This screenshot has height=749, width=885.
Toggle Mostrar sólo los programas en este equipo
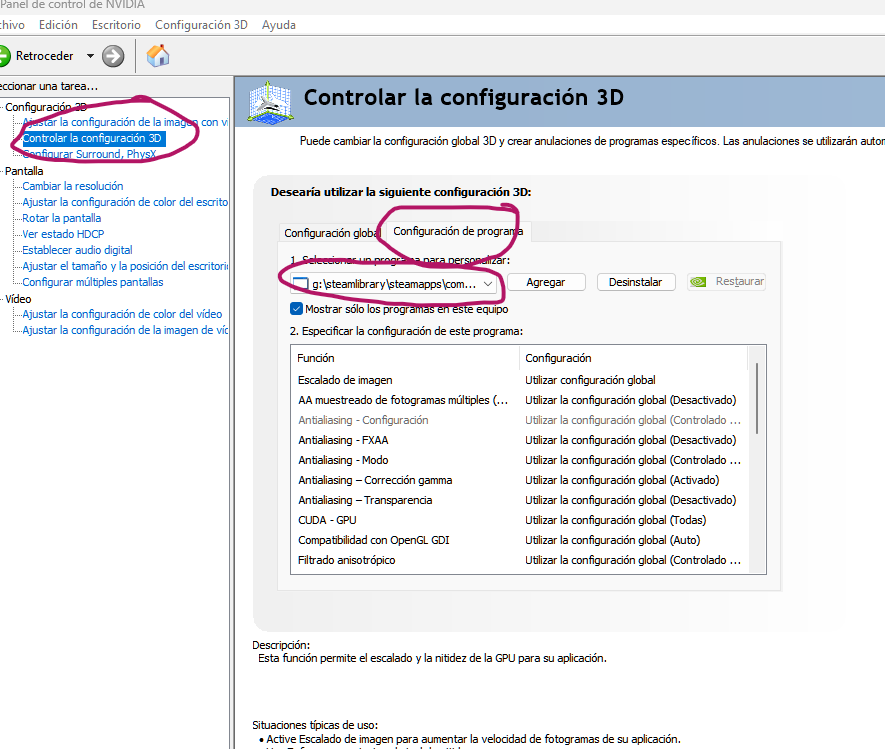point(296,309)
